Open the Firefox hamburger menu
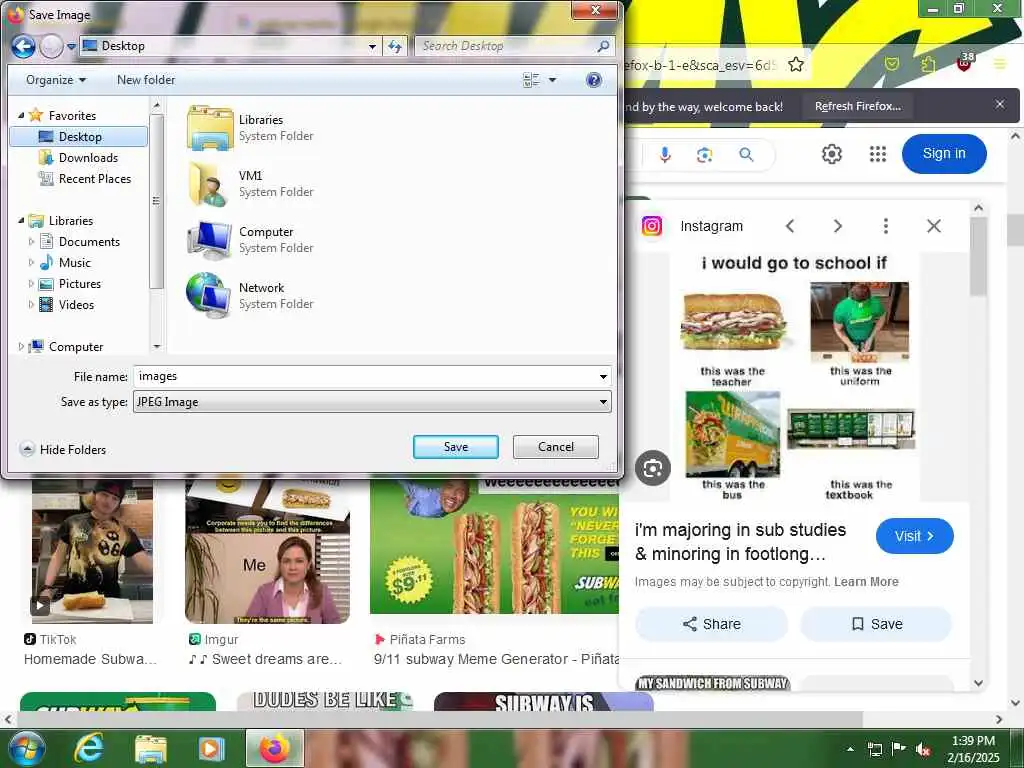 [1000, 64]
